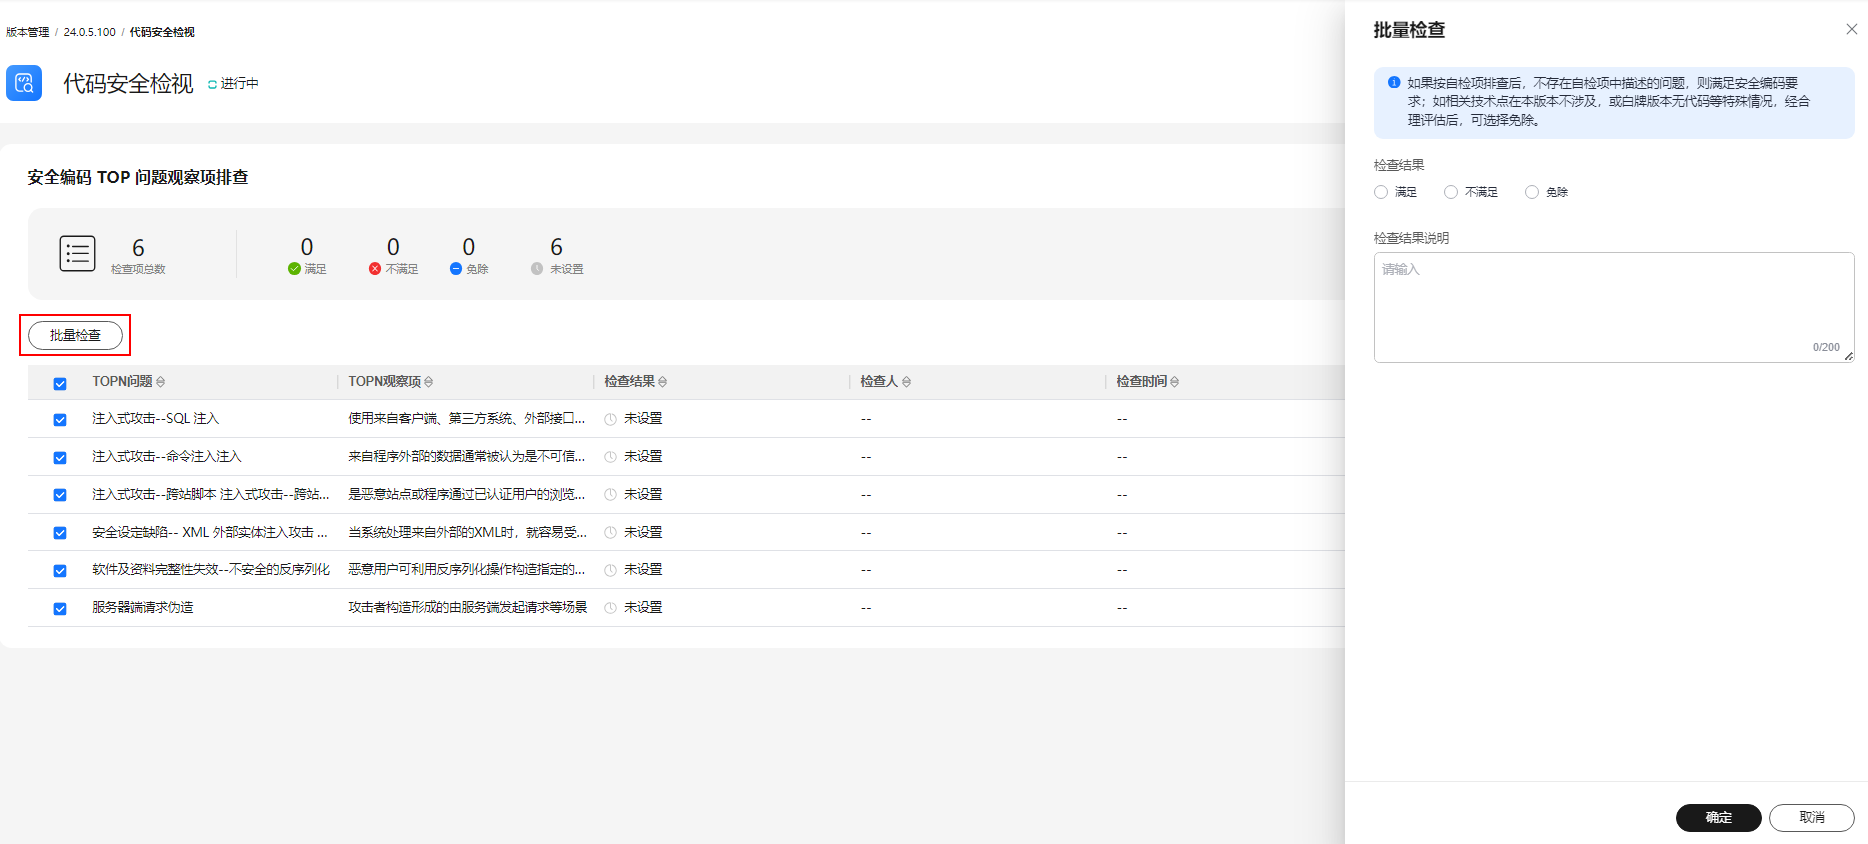This screenshot has width=1868, height=844.
Task: Click the gray 未设置 status icon
Action: pyautogui.click(x=537, y=269)
